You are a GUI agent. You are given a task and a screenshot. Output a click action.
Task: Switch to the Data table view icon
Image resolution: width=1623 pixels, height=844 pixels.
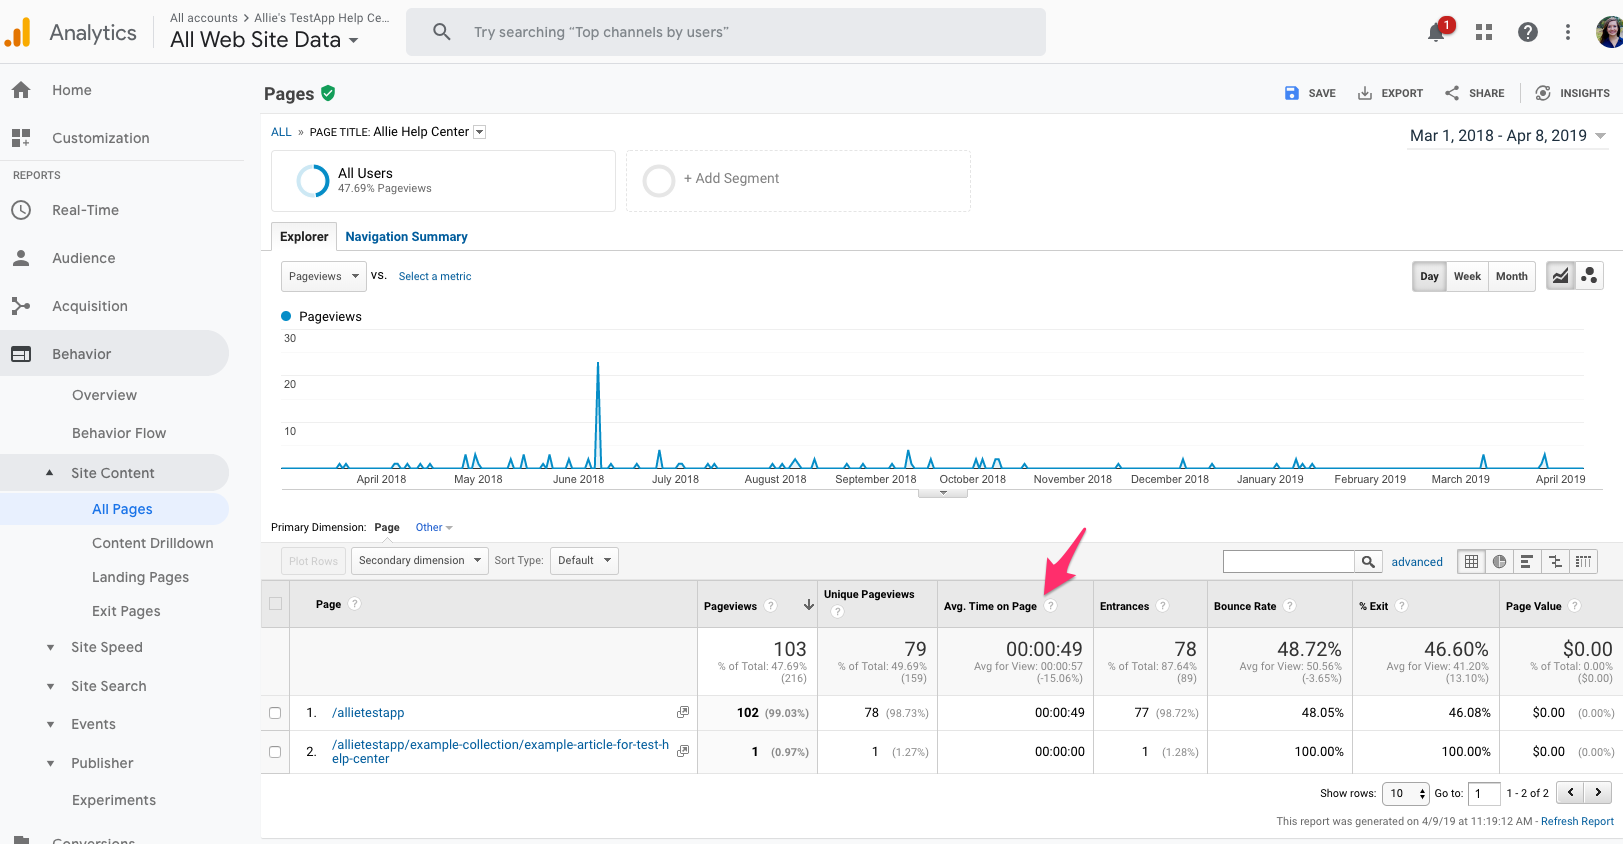pyautogui.click(x=1471, y=562)
